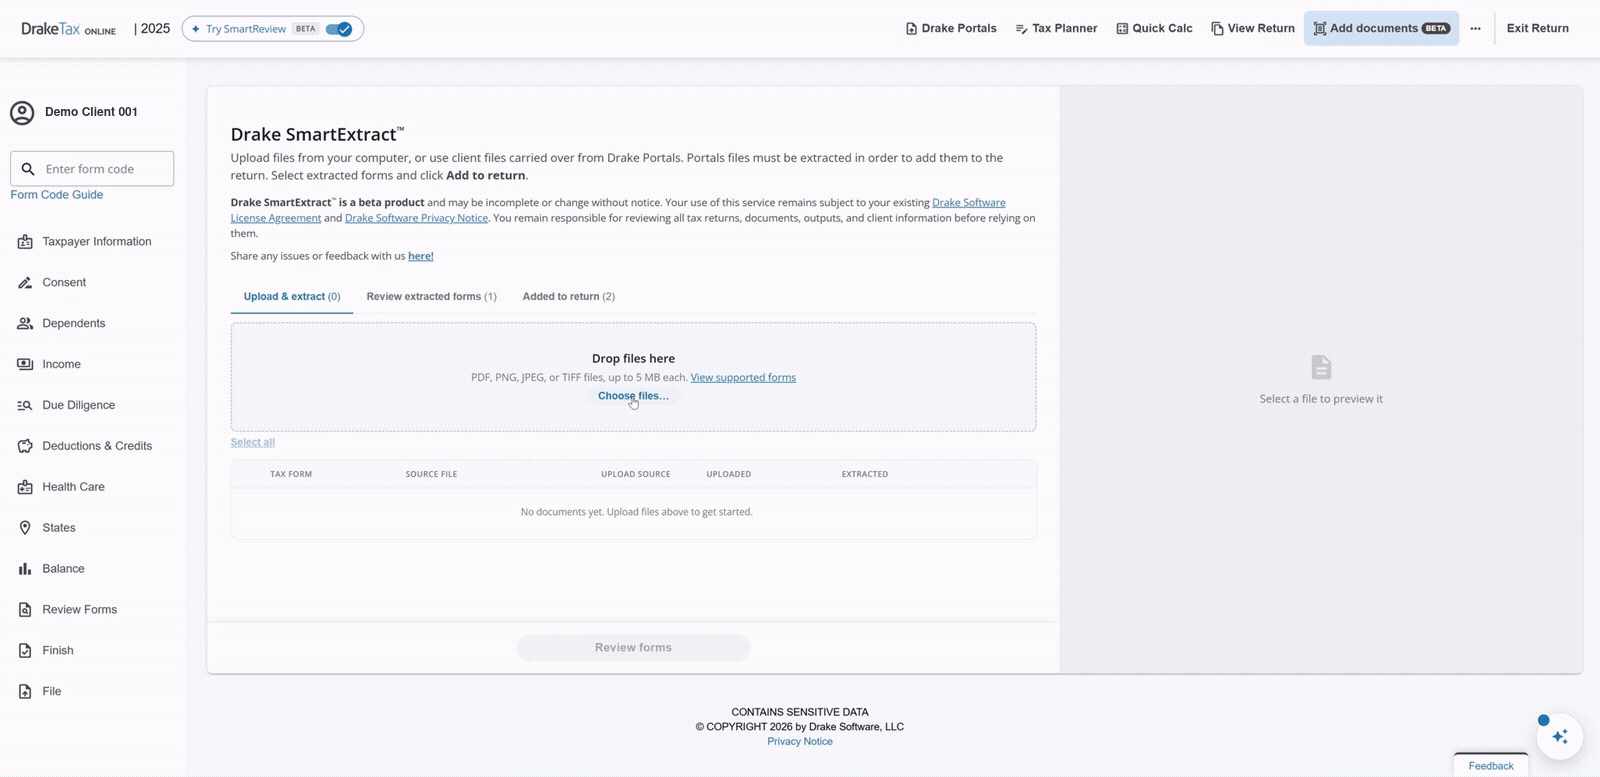Click the States map pin icon

tap(25, 528)
